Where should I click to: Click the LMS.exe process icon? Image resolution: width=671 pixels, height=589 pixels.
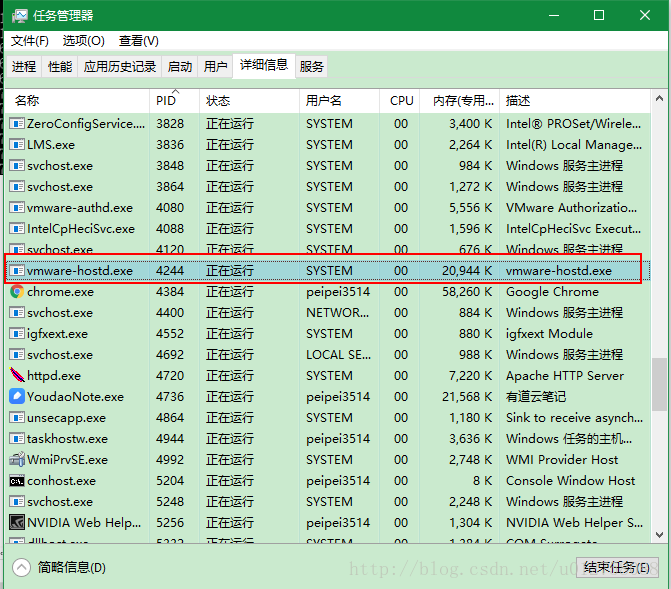17,145
